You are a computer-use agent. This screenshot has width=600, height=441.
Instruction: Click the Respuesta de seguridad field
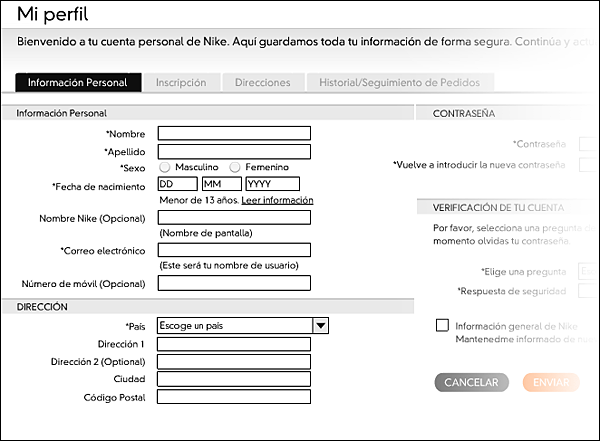coord(589,291)
